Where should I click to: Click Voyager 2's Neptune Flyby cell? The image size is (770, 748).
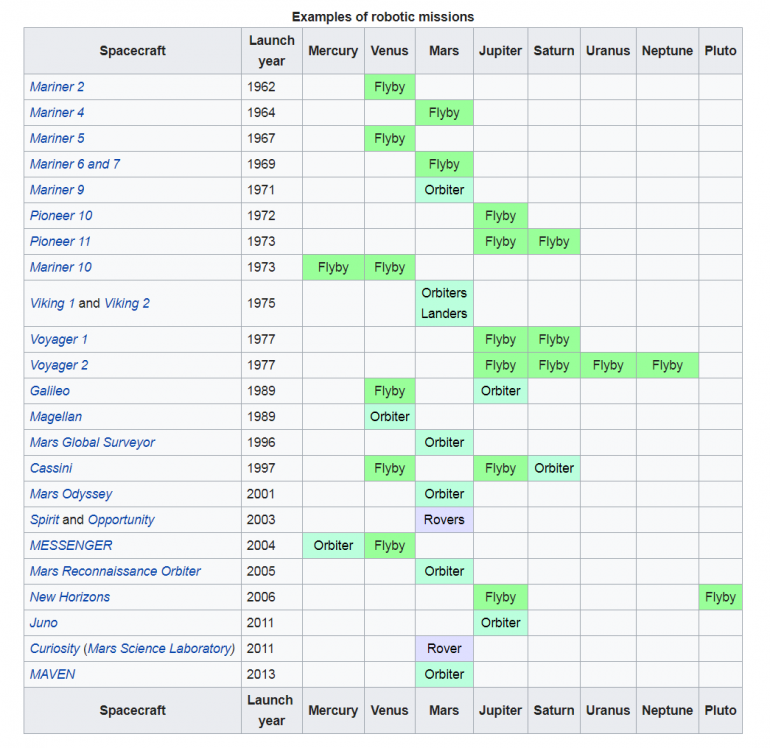667,365
